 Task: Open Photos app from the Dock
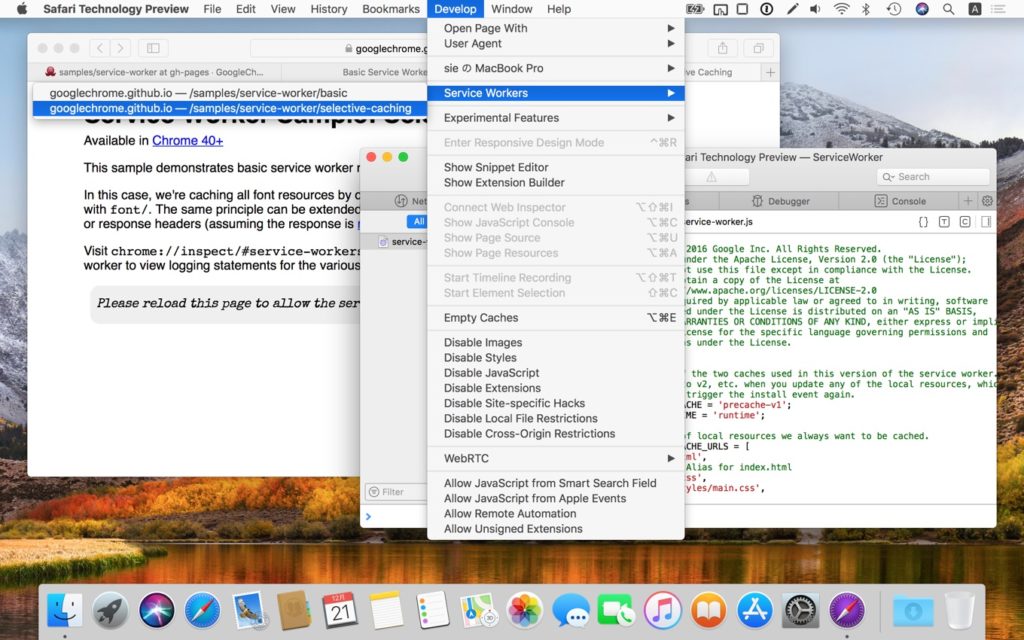point(524,609)
